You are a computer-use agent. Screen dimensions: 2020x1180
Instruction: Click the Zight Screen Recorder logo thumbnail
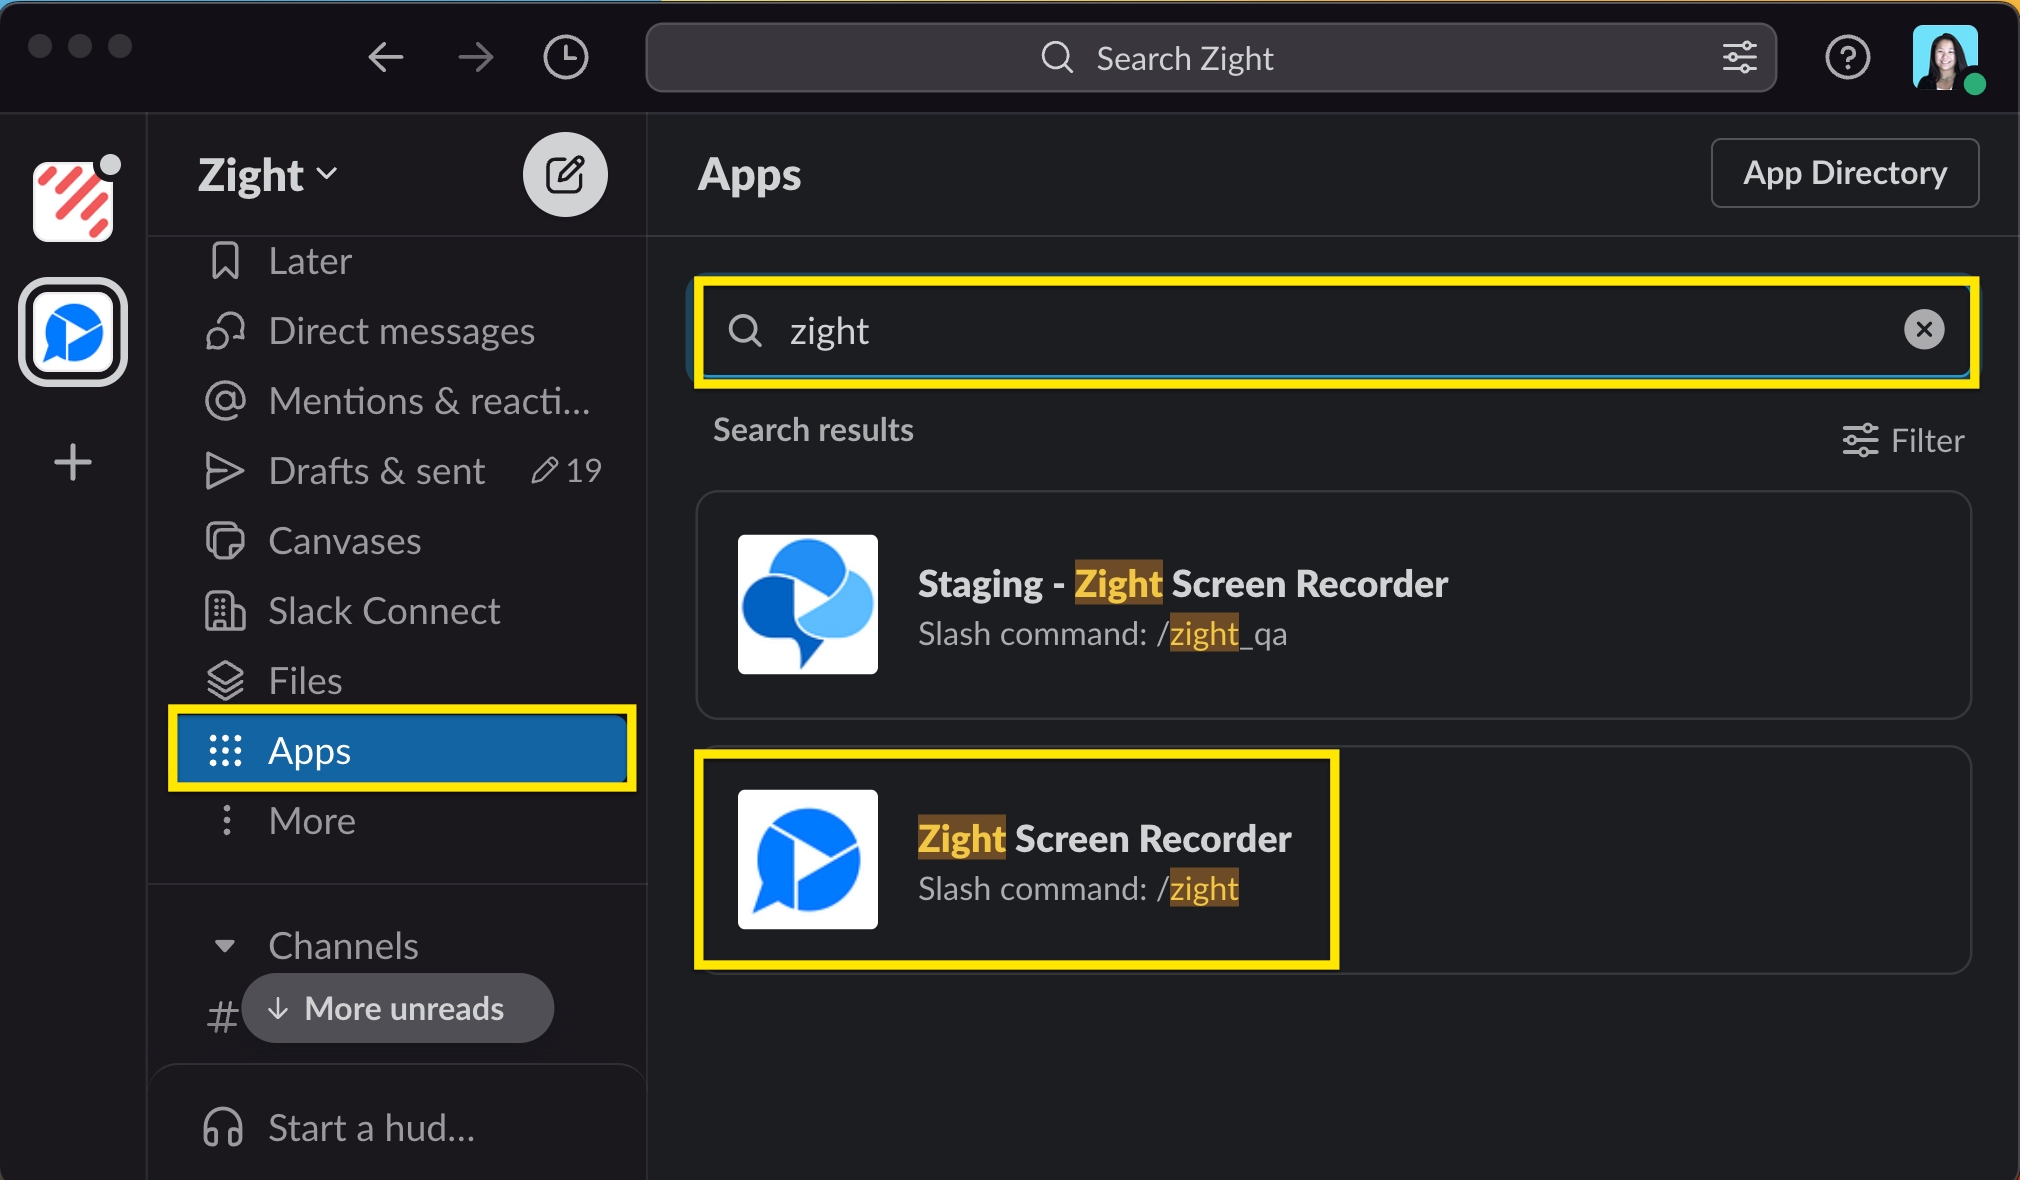(808, 860)
